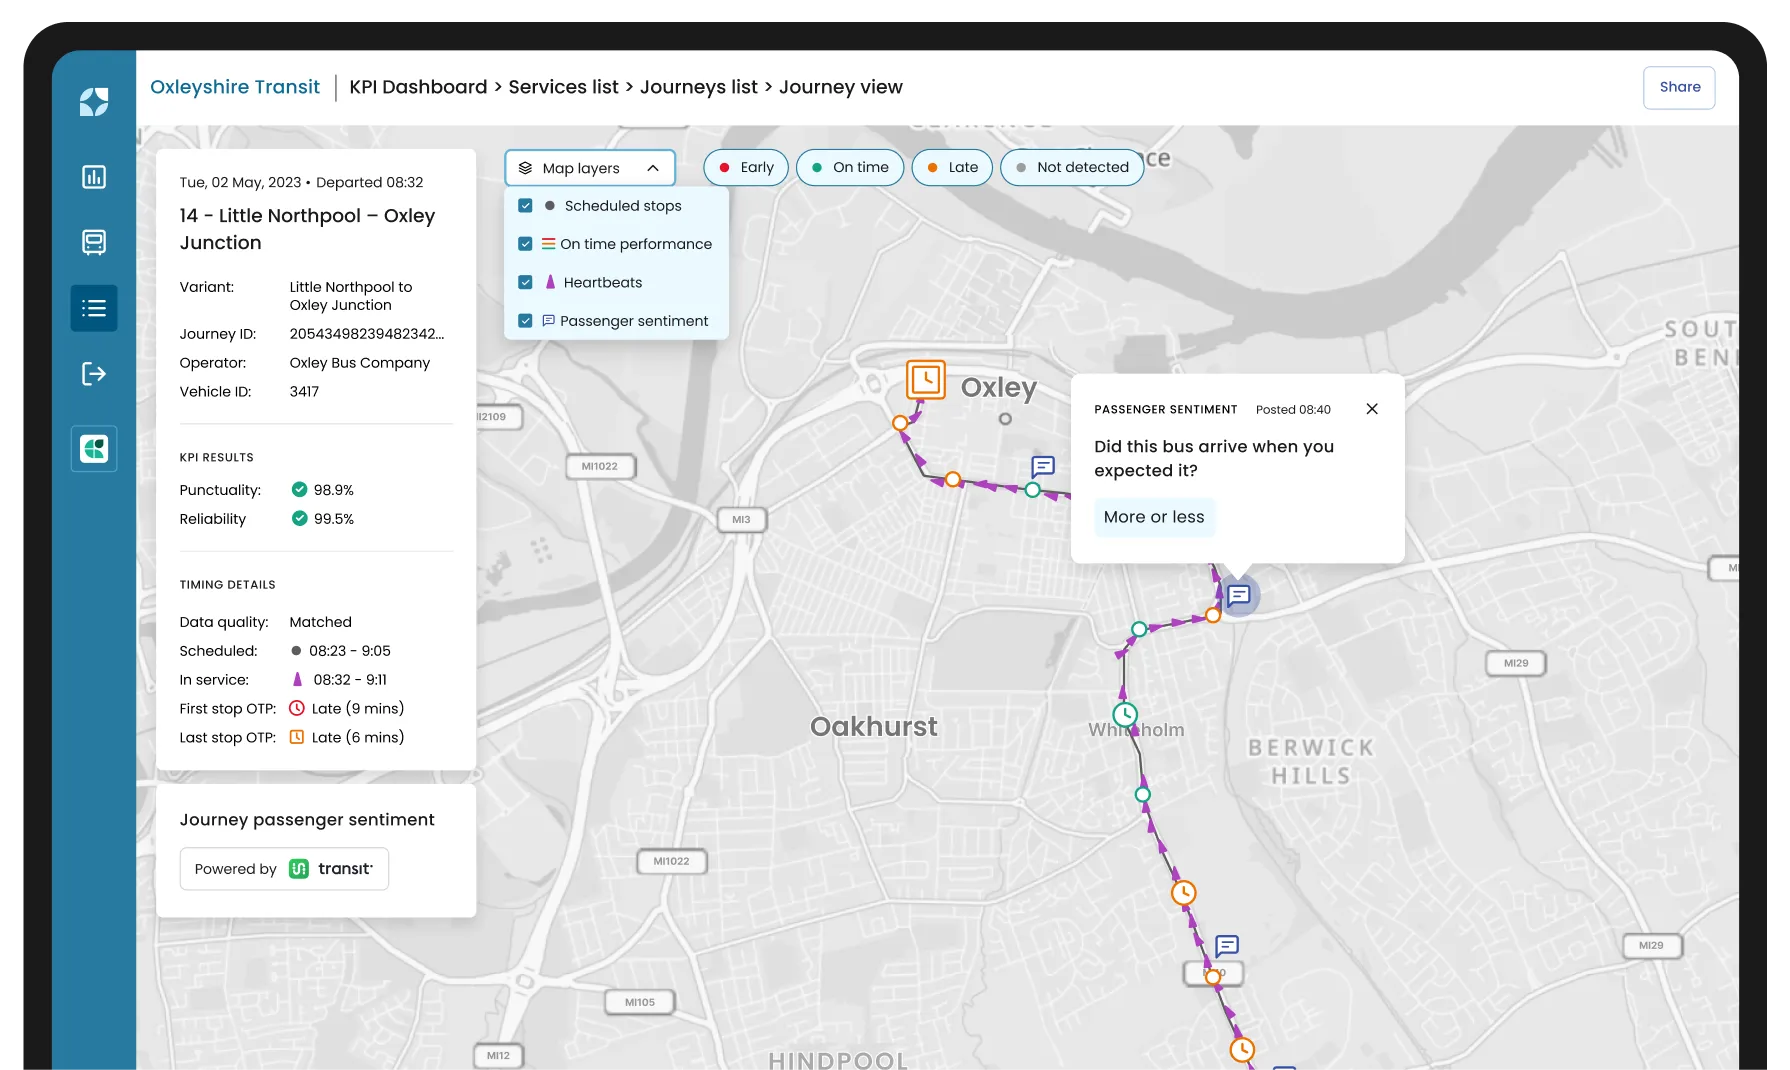Click the Last stop OTP orange clock icon

297,737
